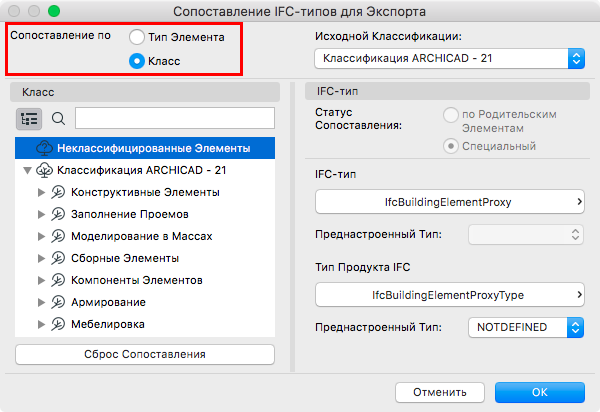Click the Конструктивные Элементы class icon
The height and width of the screenshot is (412, 600).
(x=57, y=192)
